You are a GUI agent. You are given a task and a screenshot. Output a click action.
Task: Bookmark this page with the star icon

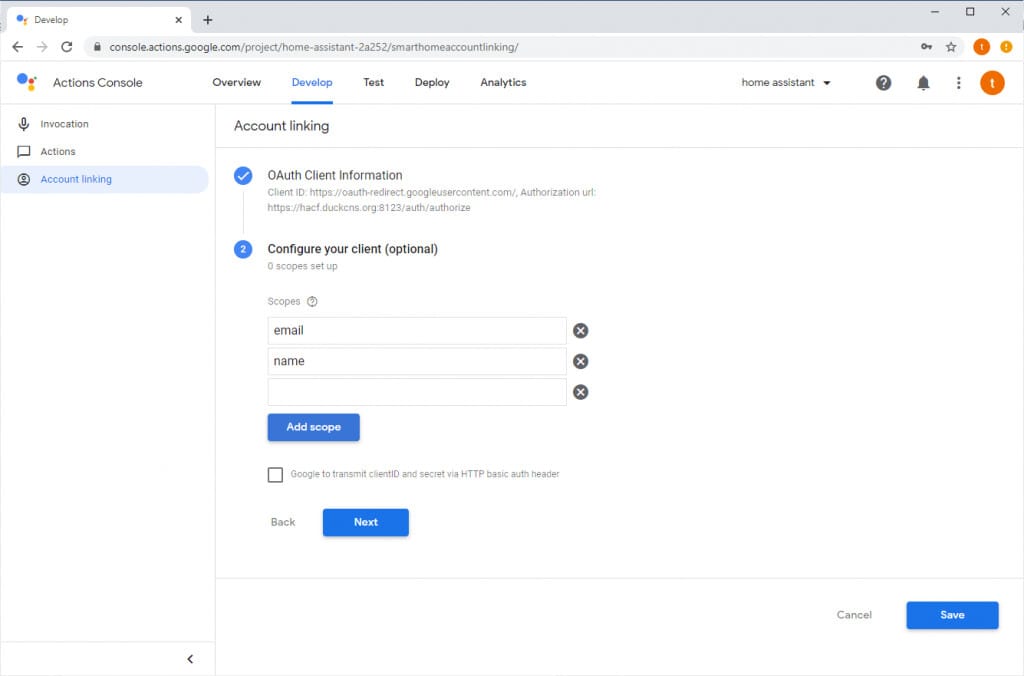951,47
